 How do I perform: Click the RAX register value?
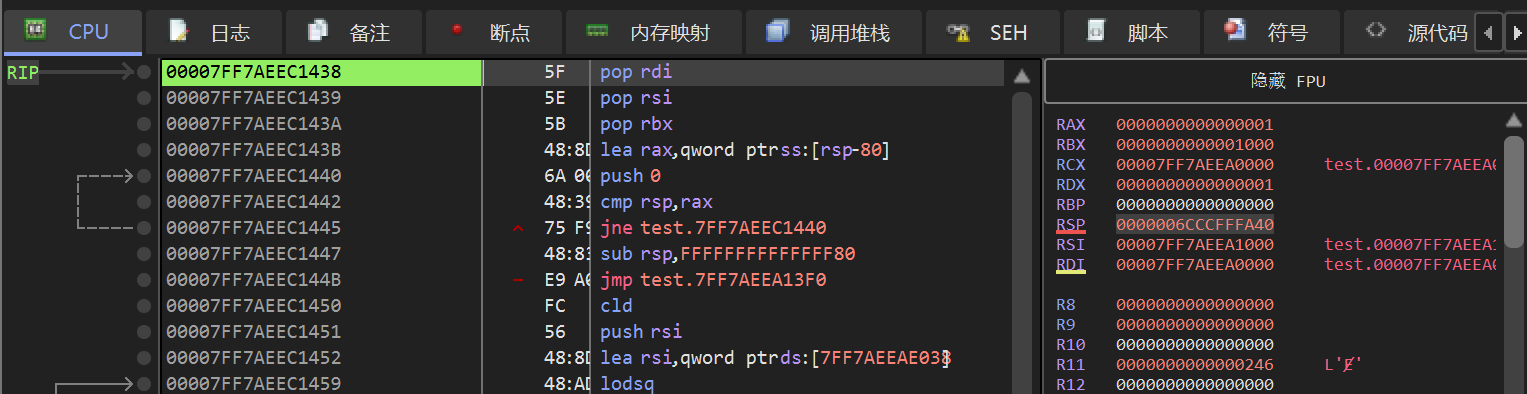point(1195,125)
